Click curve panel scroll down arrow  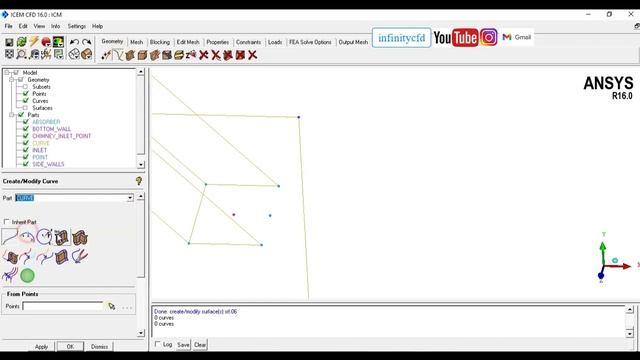point(141,333)
